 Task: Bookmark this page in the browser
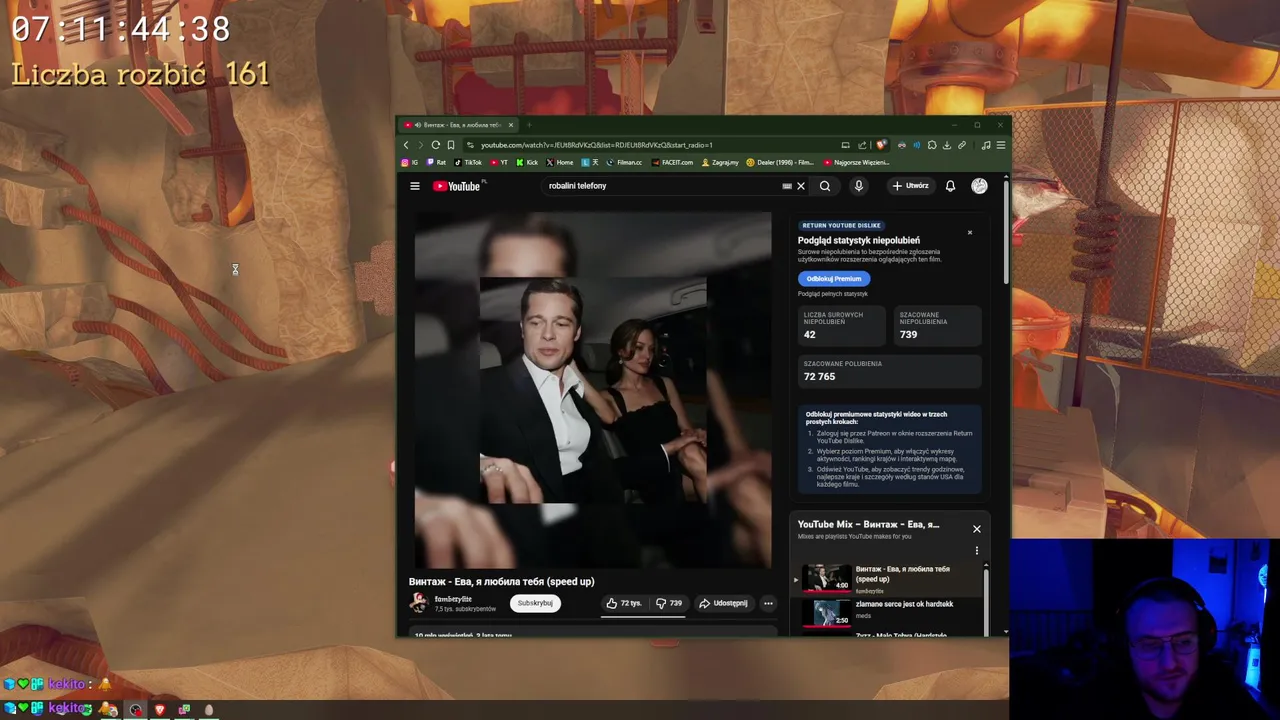click(451, 145)
